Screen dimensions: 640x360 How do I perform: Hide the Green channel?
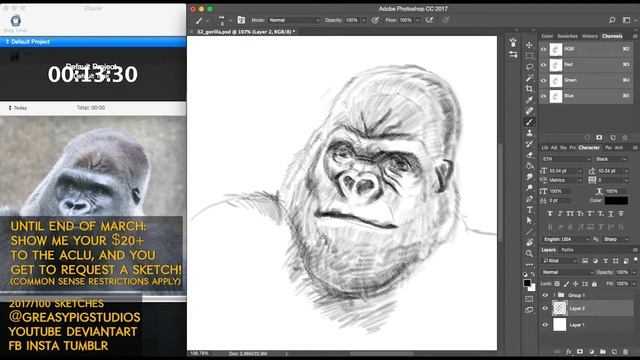point(543,80)
